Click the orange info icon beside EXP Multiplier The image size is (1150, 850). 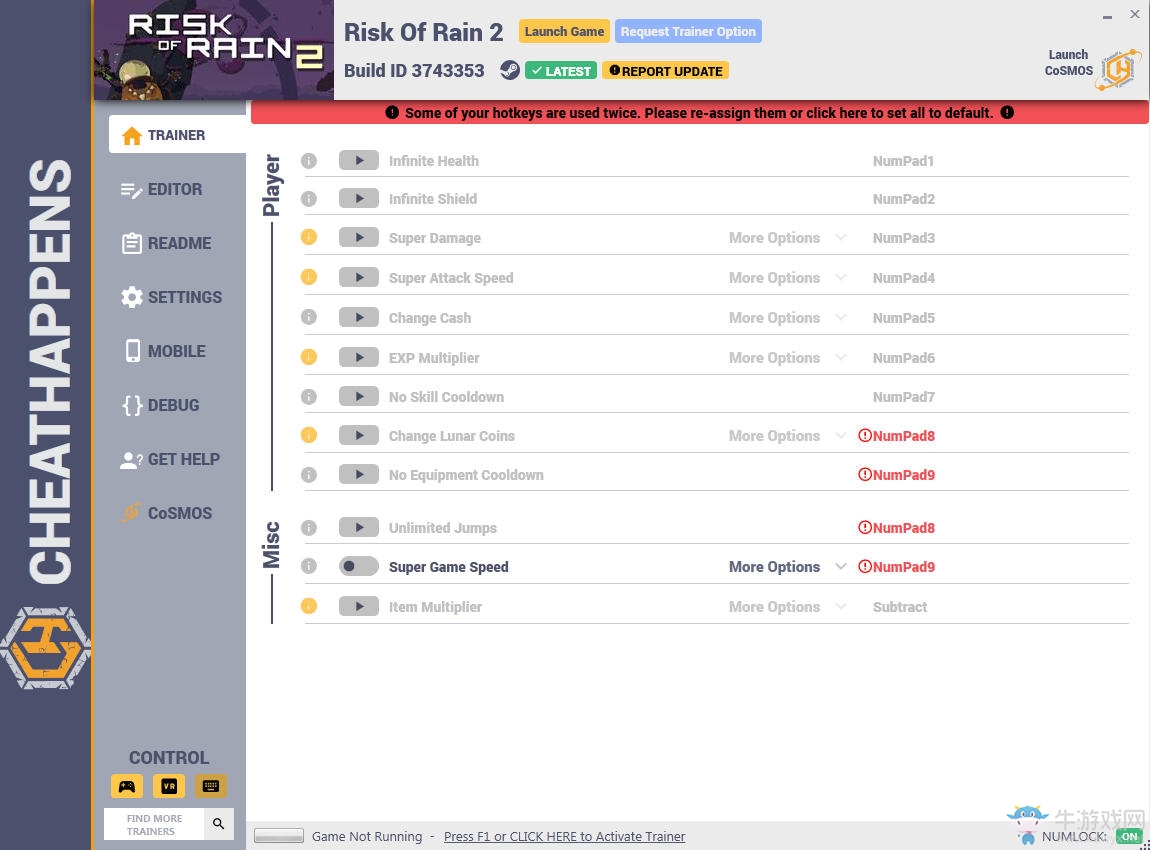coord(309,357)
